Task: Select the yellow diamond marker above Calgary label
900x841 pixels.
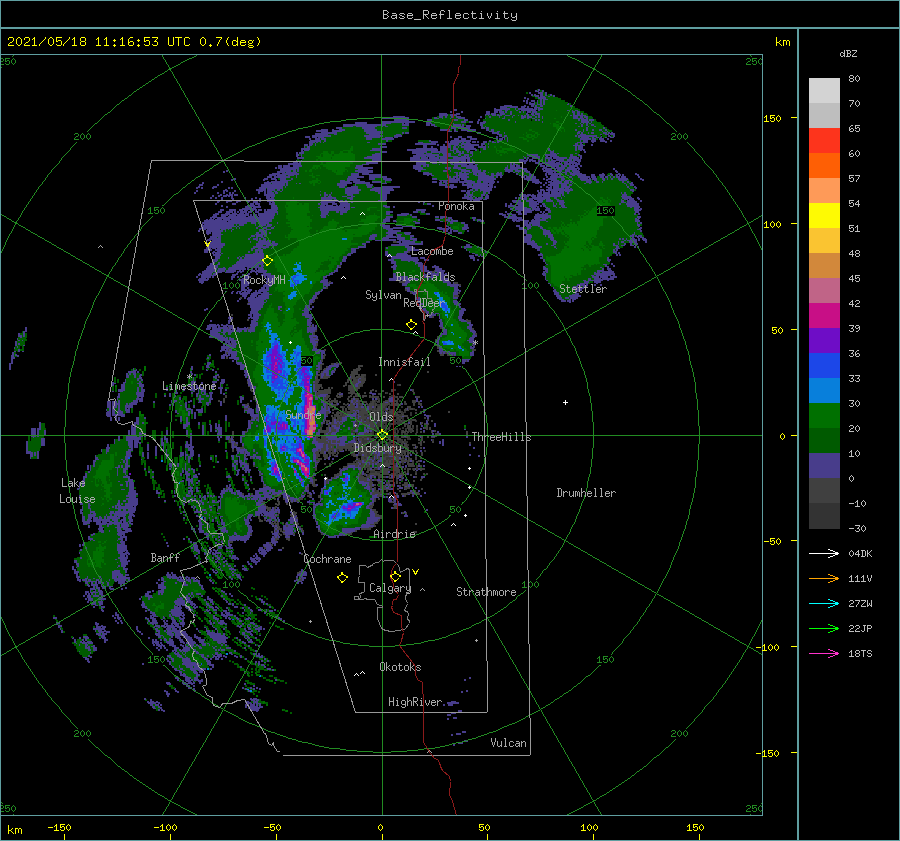Action: [x=395, y=576]
